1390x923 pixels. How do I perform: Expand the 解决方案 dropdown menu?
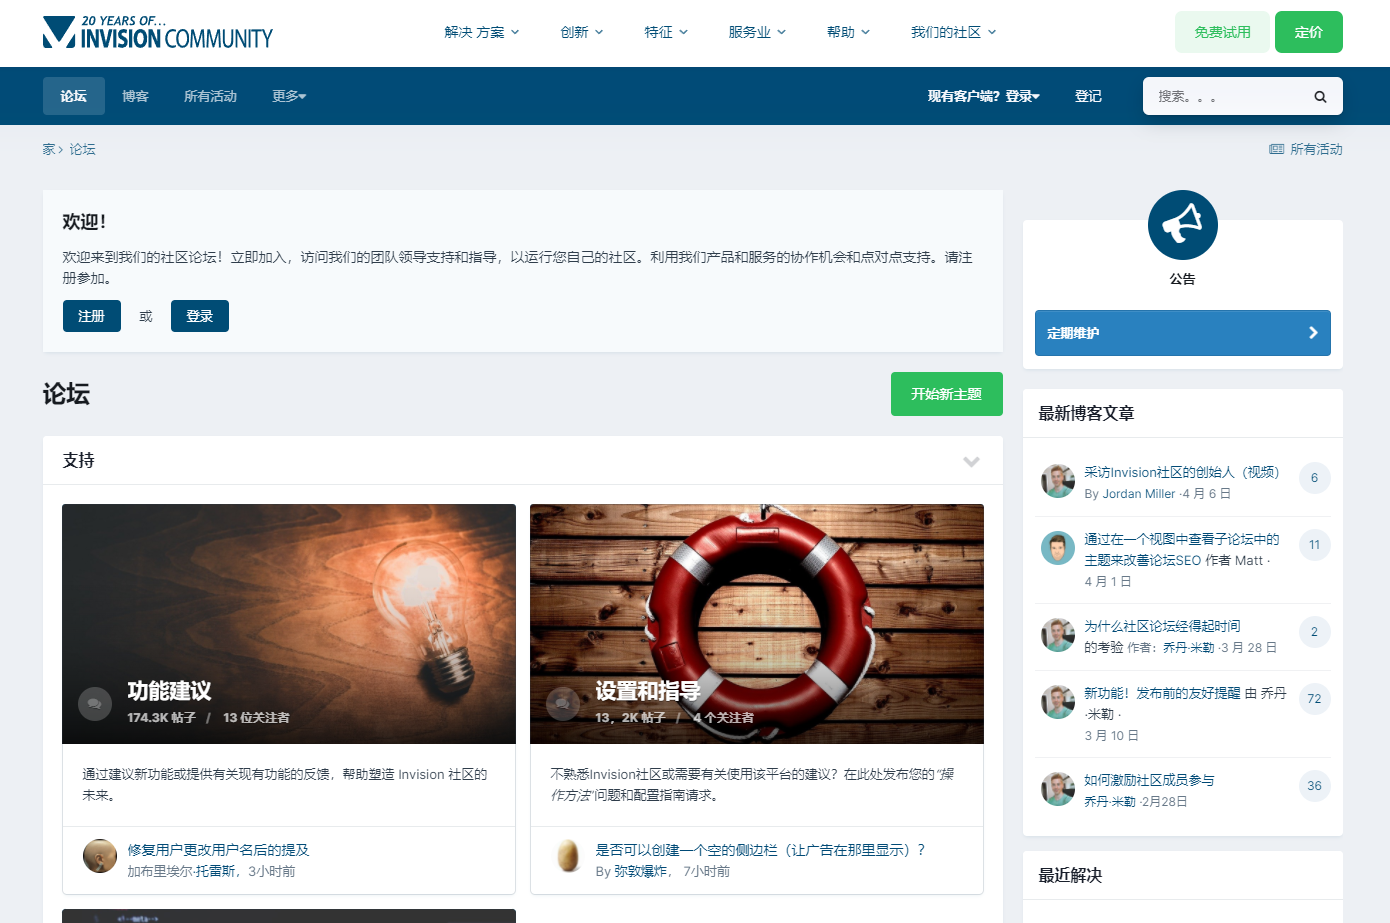tap(482, 32)
